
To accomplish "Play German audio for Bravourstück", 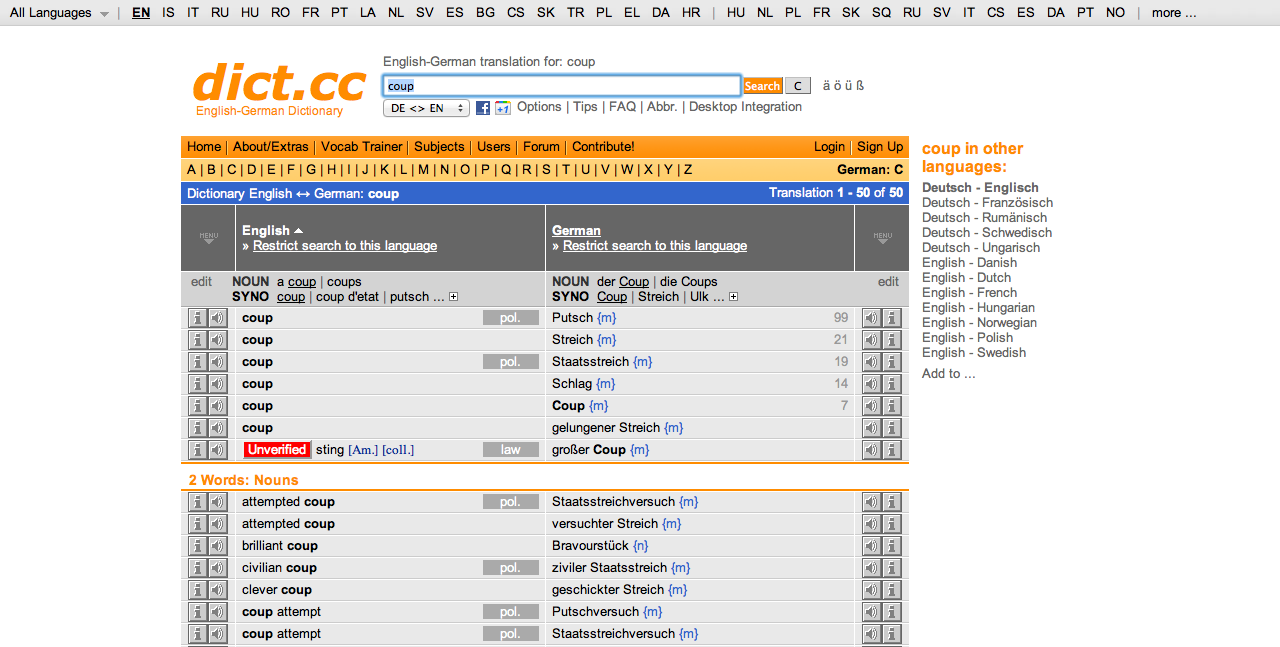I will pos(872,546).
